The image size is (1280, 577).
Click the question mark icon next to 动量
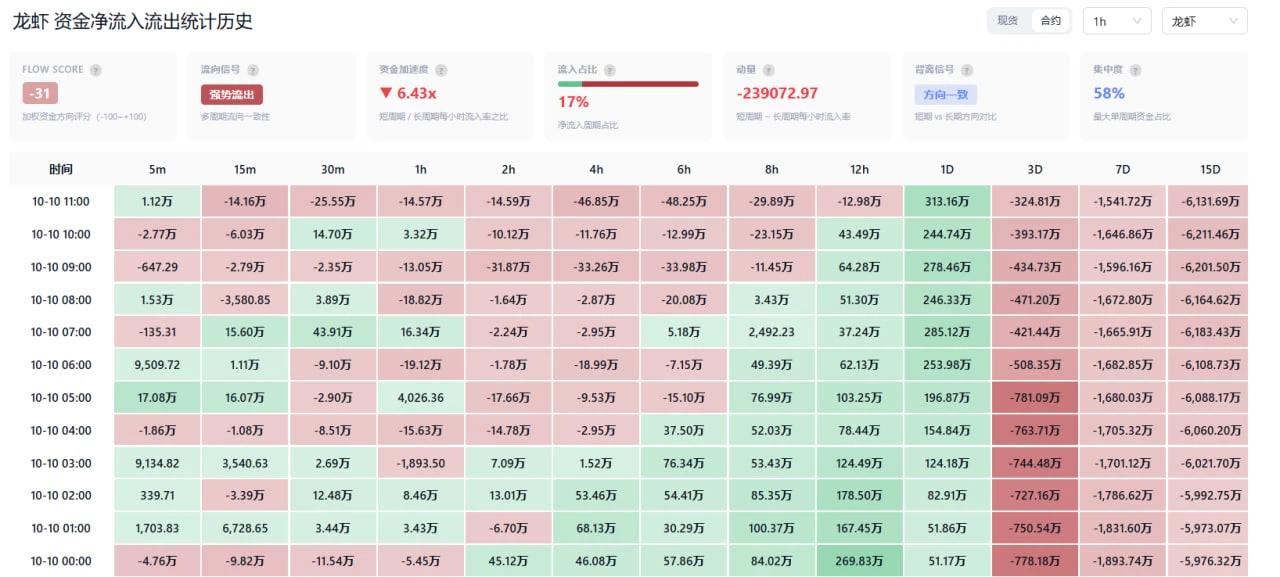[769, 70]
